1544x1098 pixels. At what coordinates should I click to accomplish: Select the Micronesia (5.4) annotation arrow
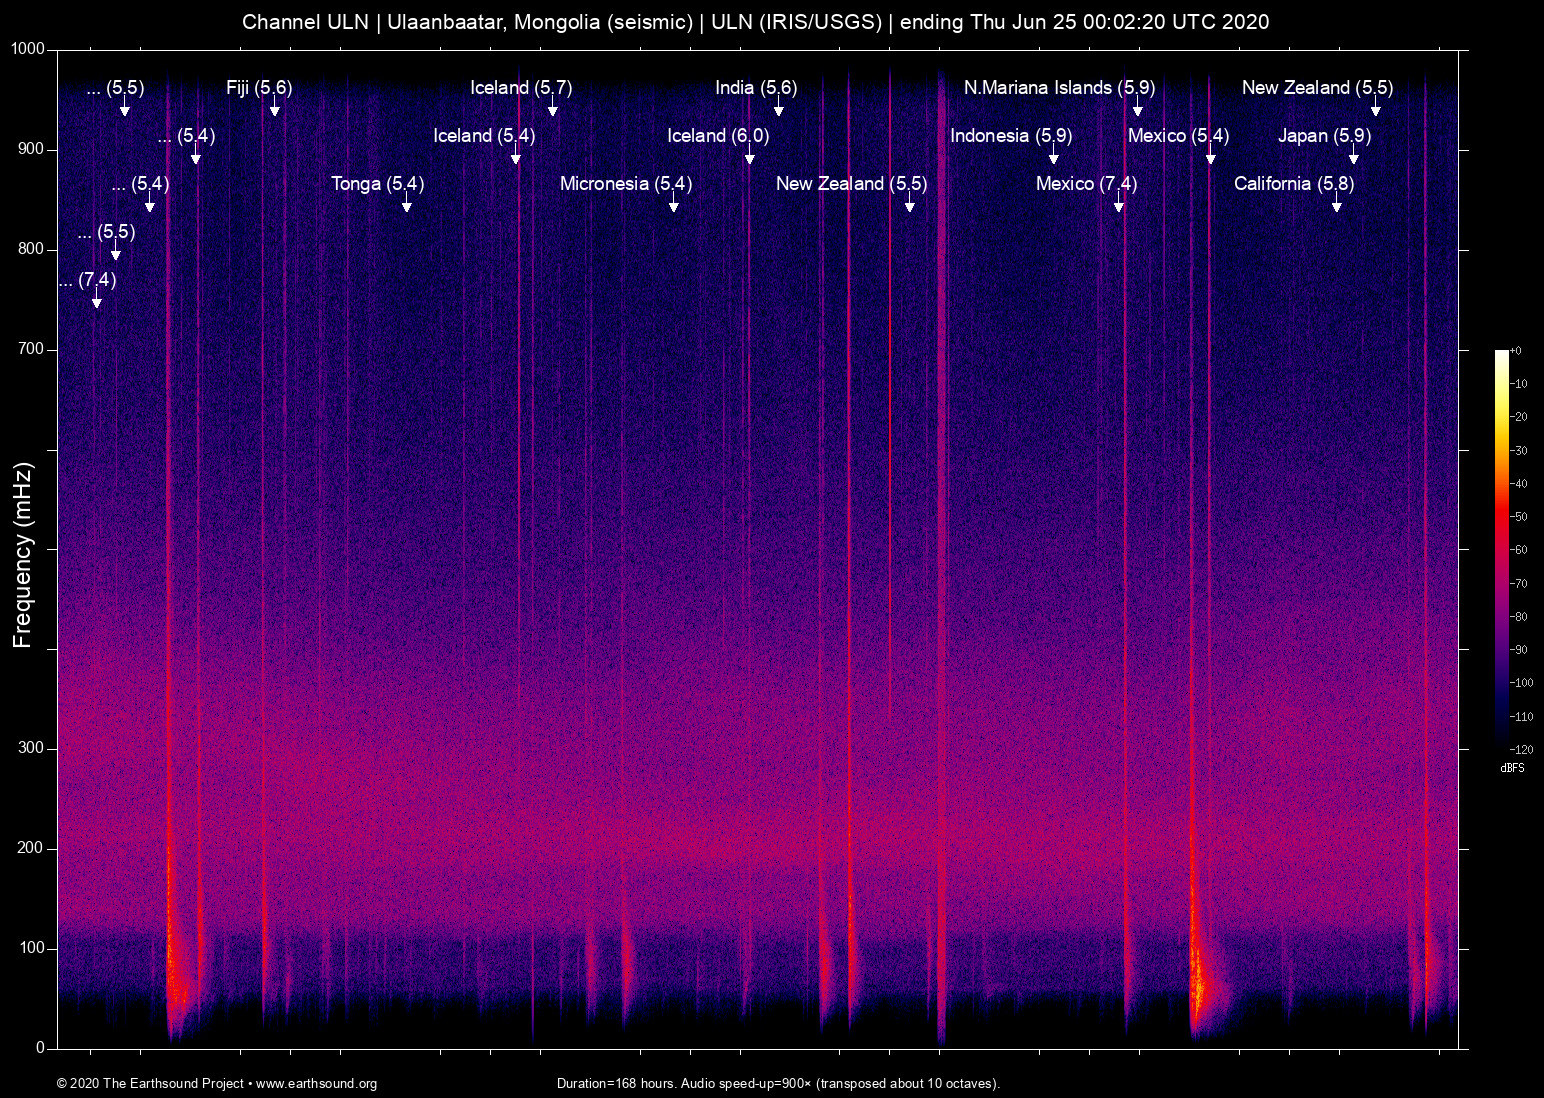click(674, 203)
